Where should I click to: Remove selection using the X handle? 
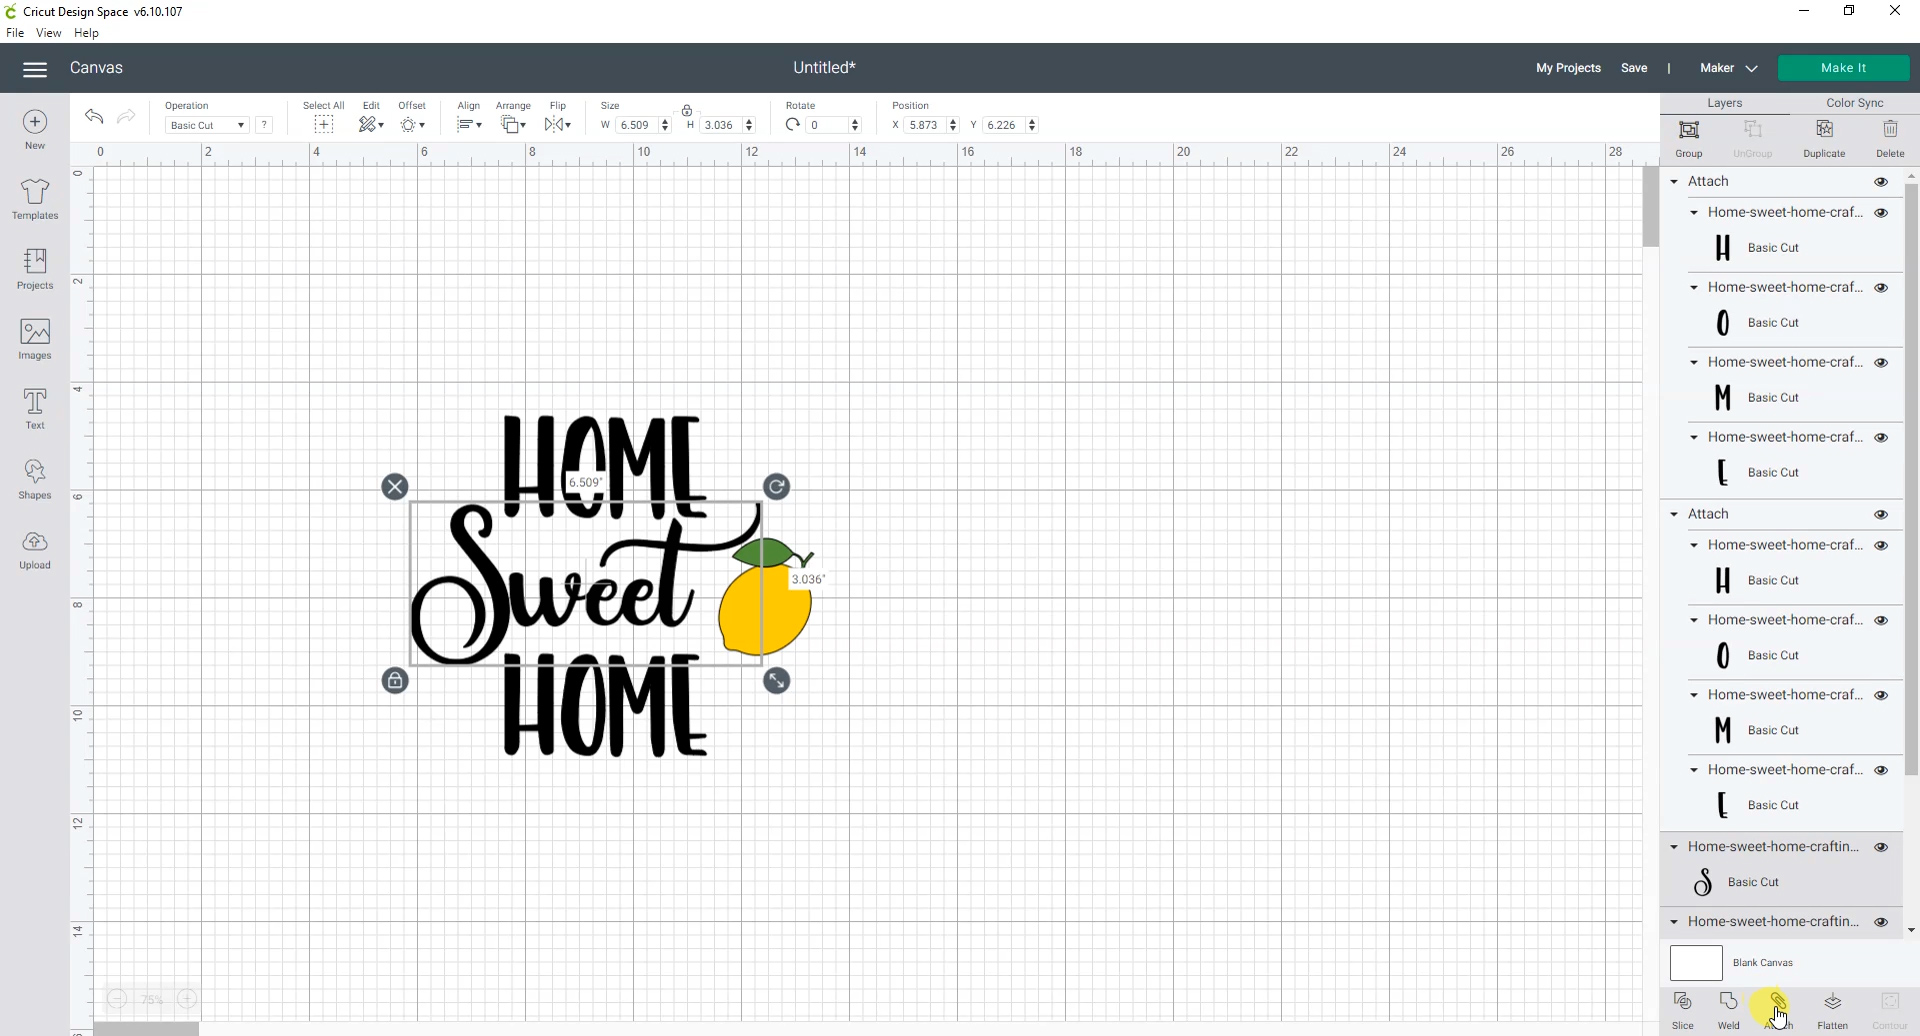[395, 487]
